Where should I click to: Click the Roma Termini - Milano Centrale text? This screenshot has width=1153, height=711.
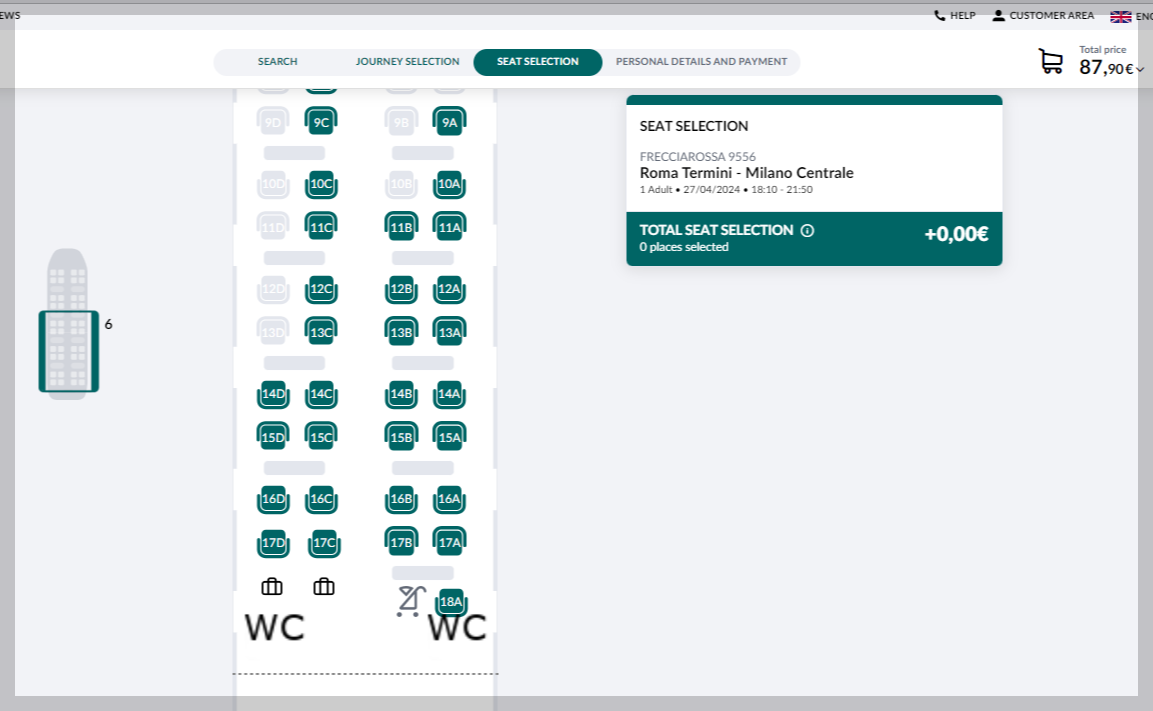pyautogui.click(x=746, y=173)
